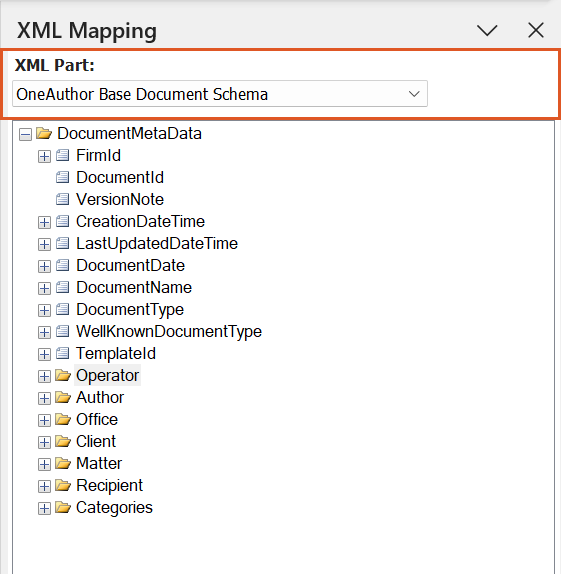Viewport: 561px width, 574px height.
Task: Open the XML Part dropdown
Action: [x=220, y=94]
